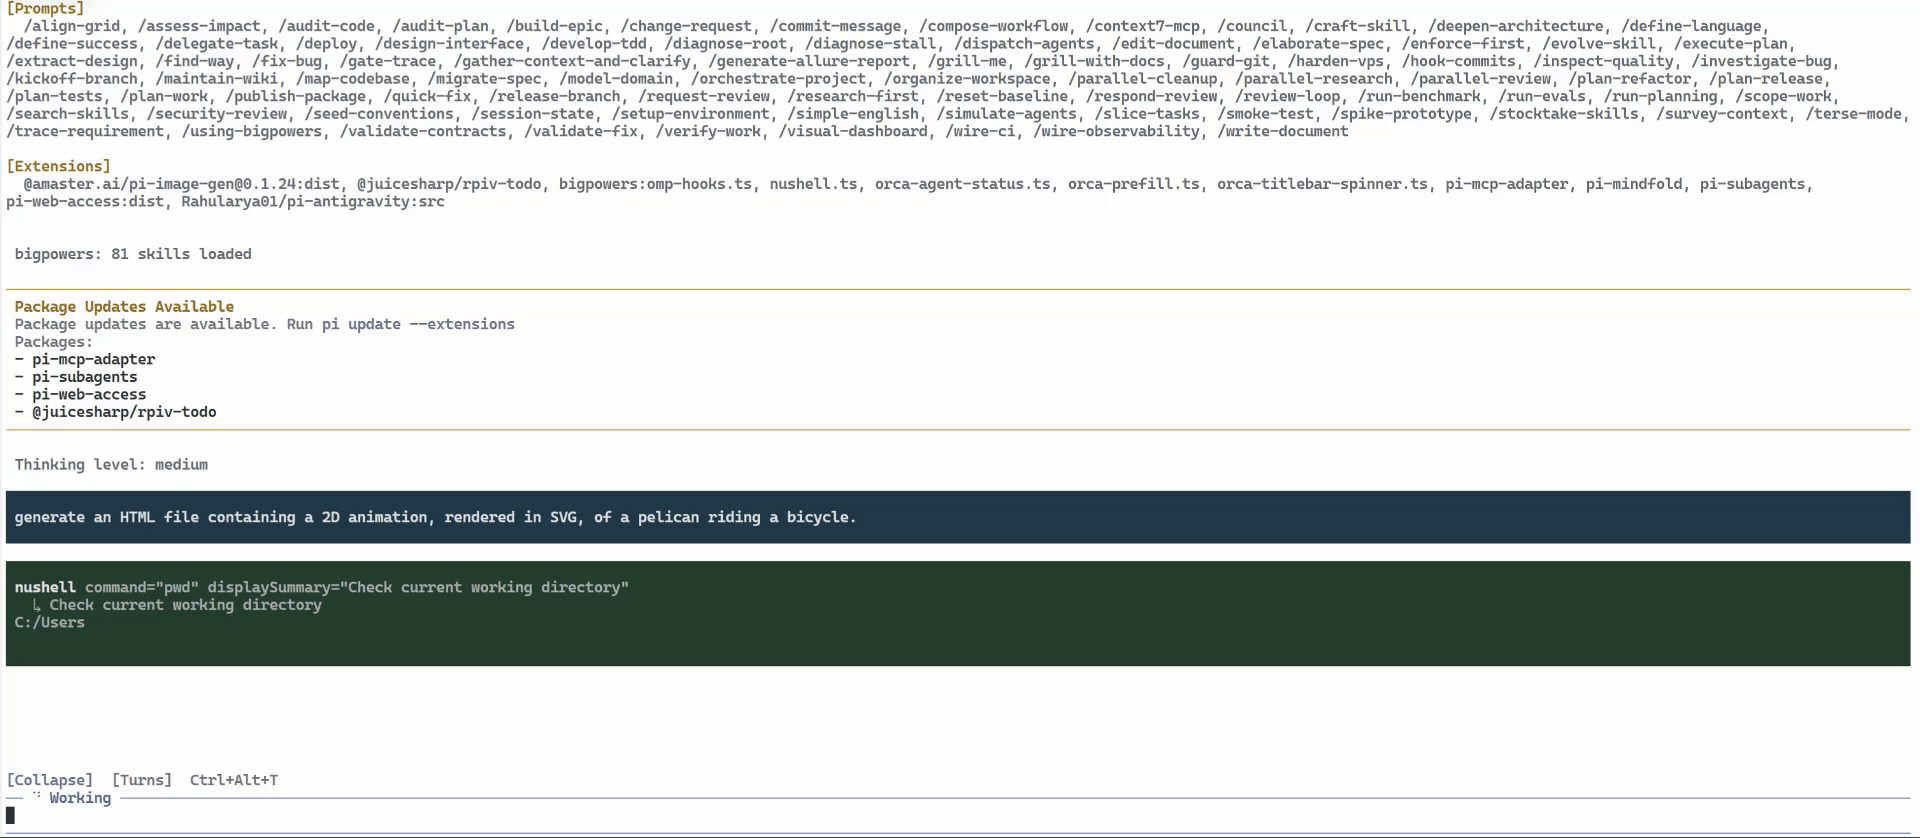Click the terminal input cursor line
The width and height of the screenshot is (1920, 838).
(x=958, y=816)
